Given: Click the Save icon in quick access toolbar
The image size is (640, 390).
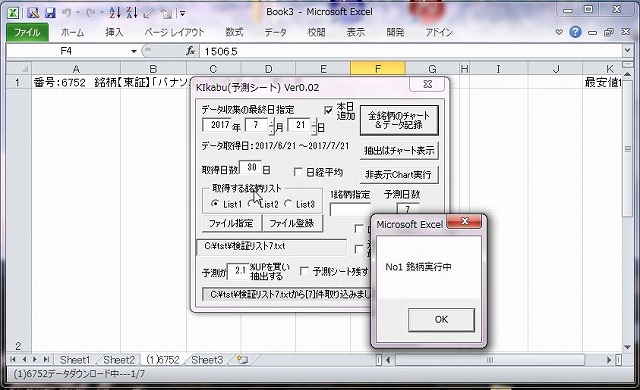Looking at the screenshot, I should coord(50,13).
